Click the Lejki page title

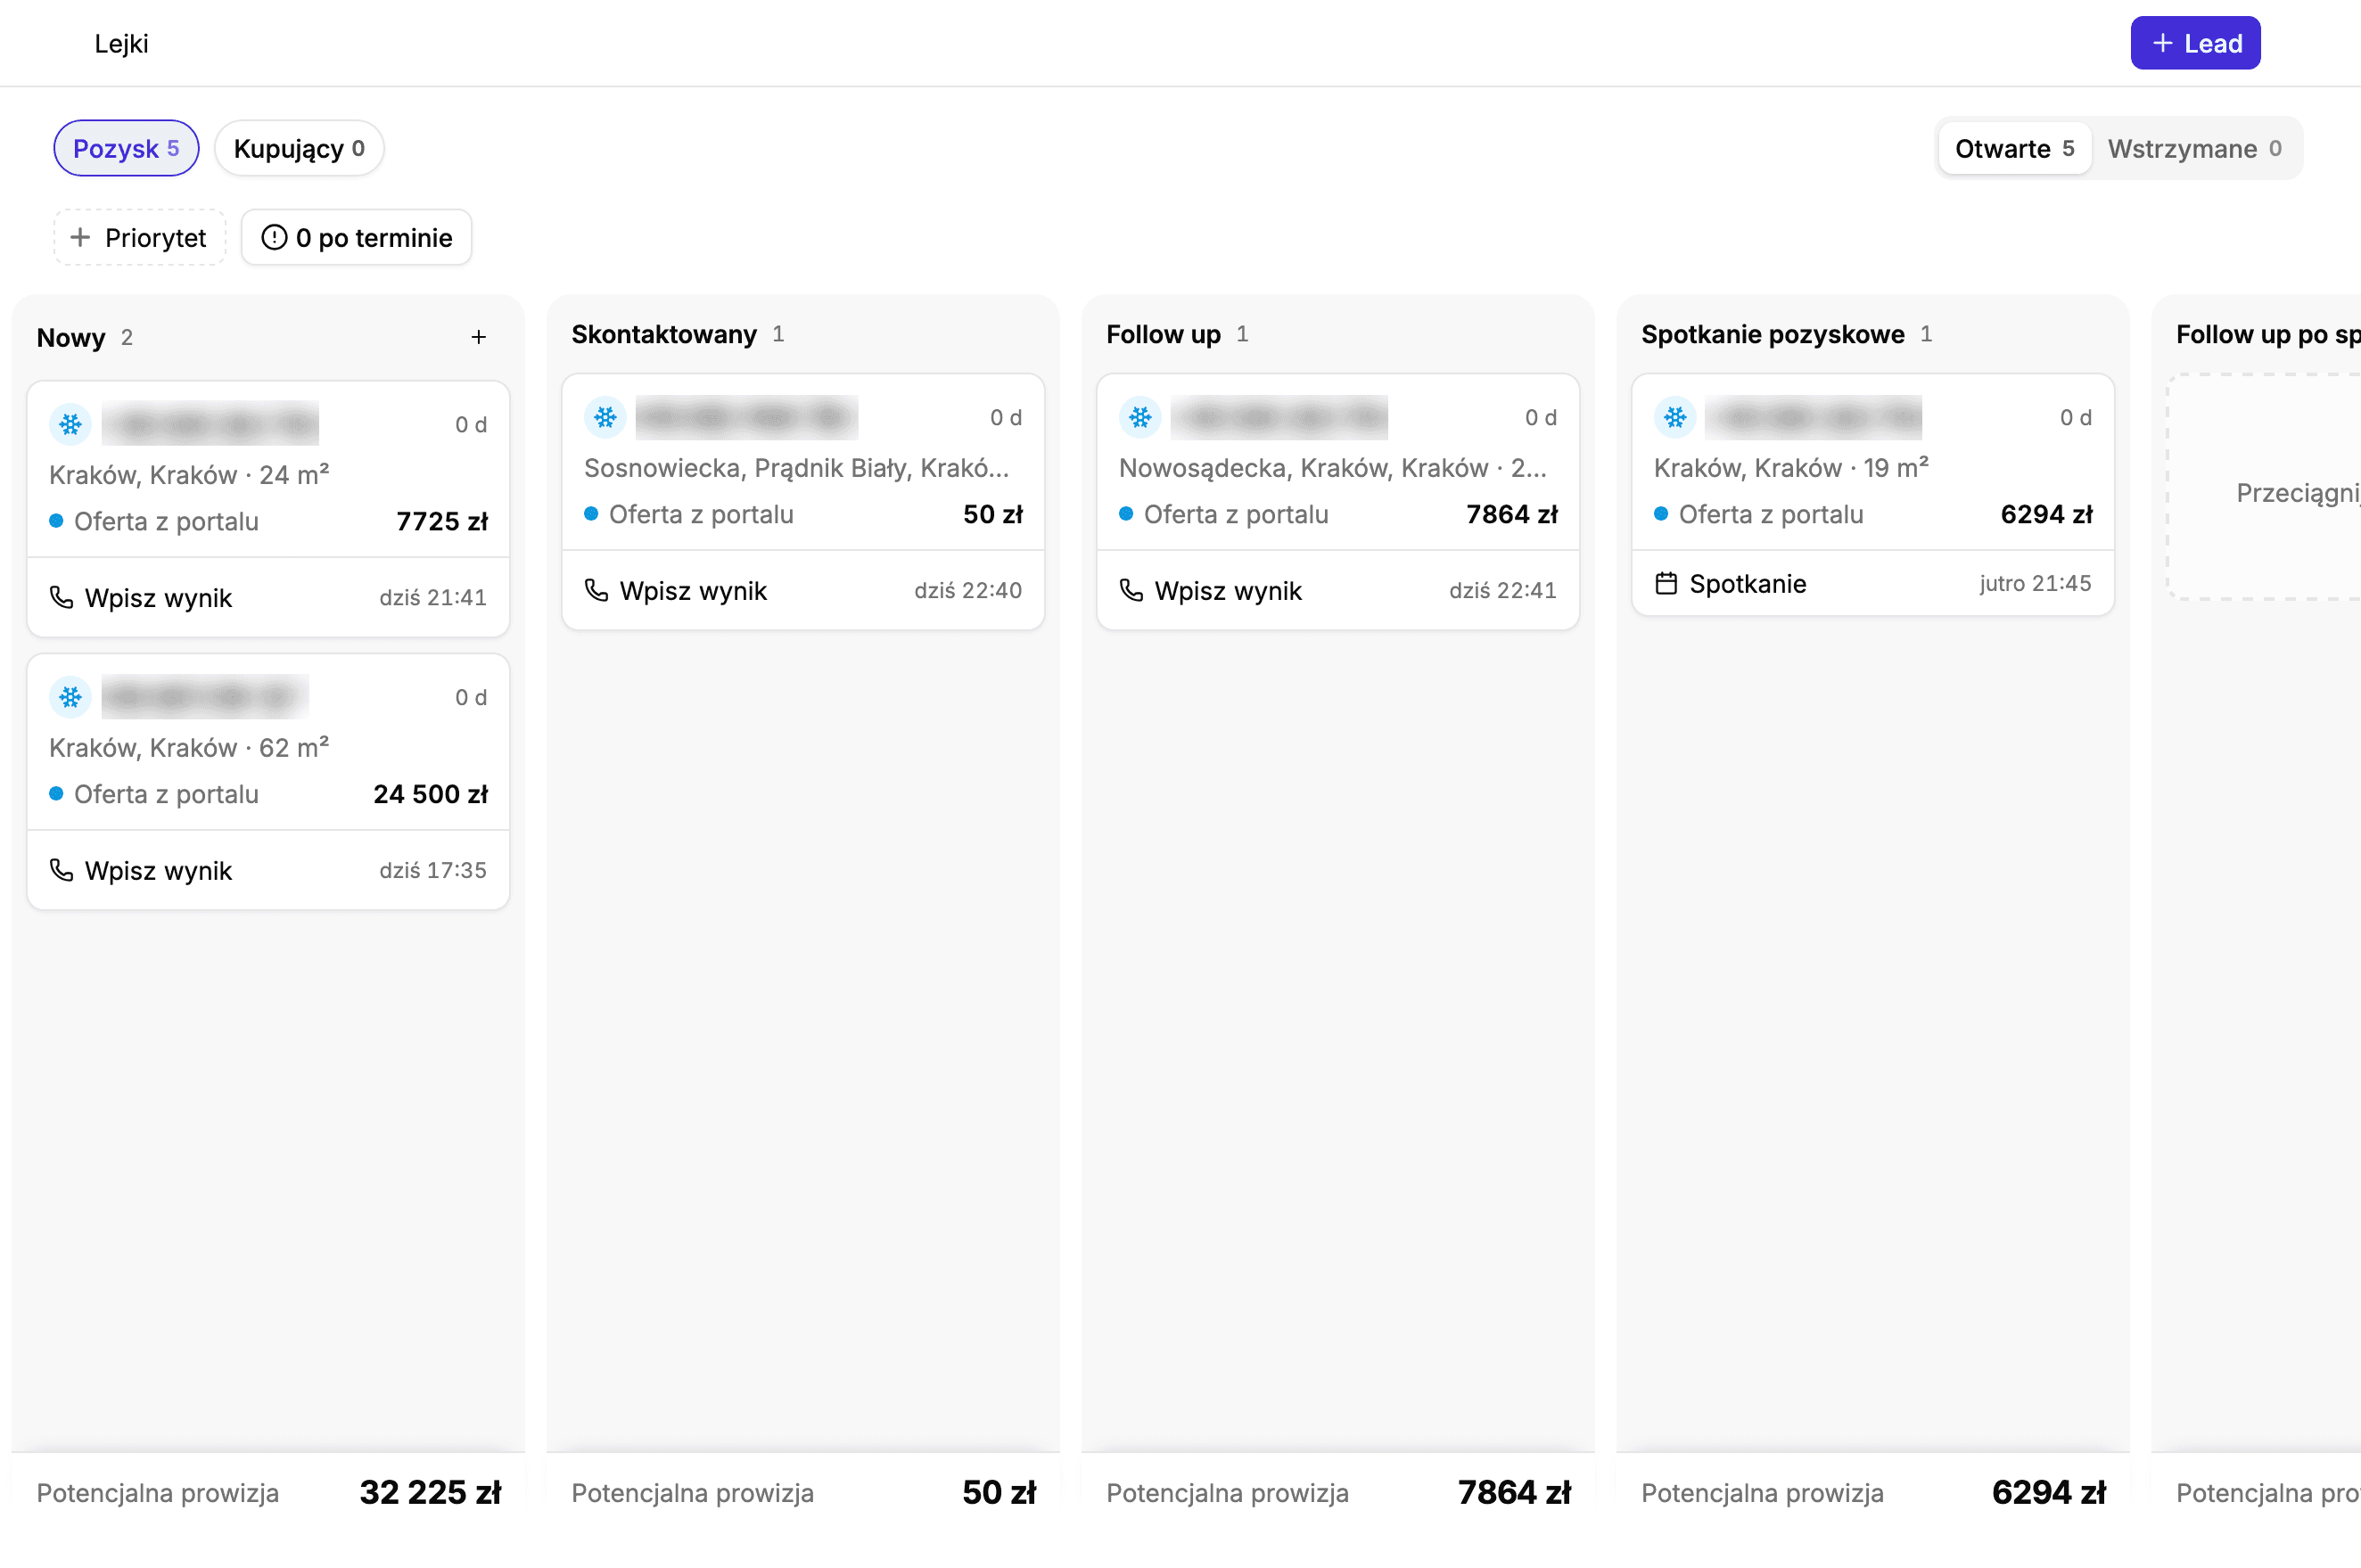[x=121, y=44]
